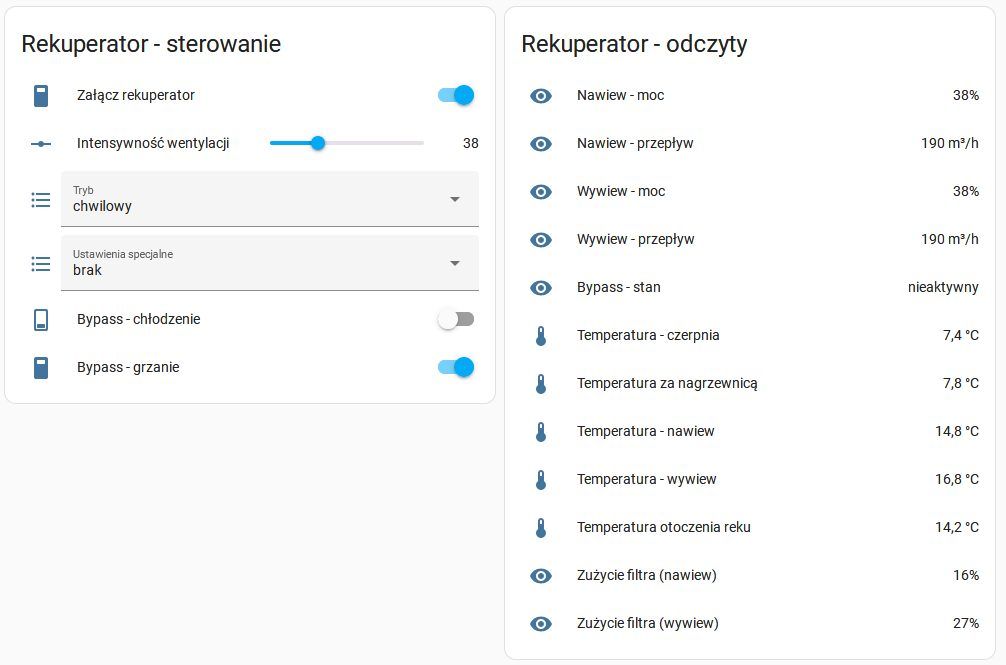Screen dimensions: 1006x665
Task: Click the eye icon beside Nawiew - moc
Action: (x=541, y=96)
